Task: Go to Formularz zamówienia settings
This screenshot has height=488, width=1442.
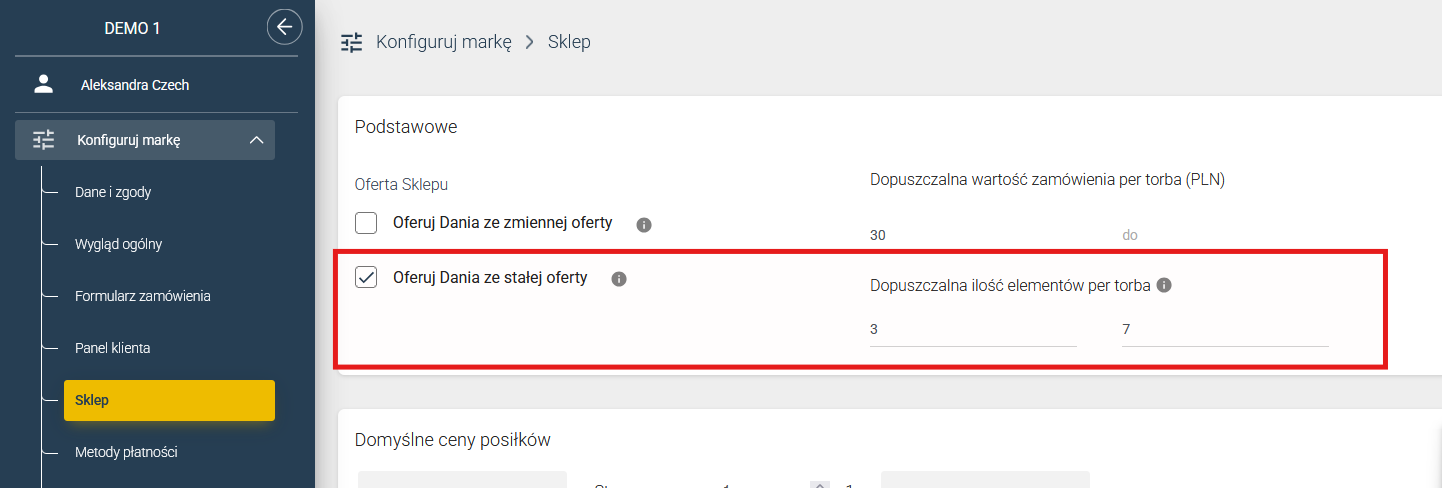Action: click(143, 296)
